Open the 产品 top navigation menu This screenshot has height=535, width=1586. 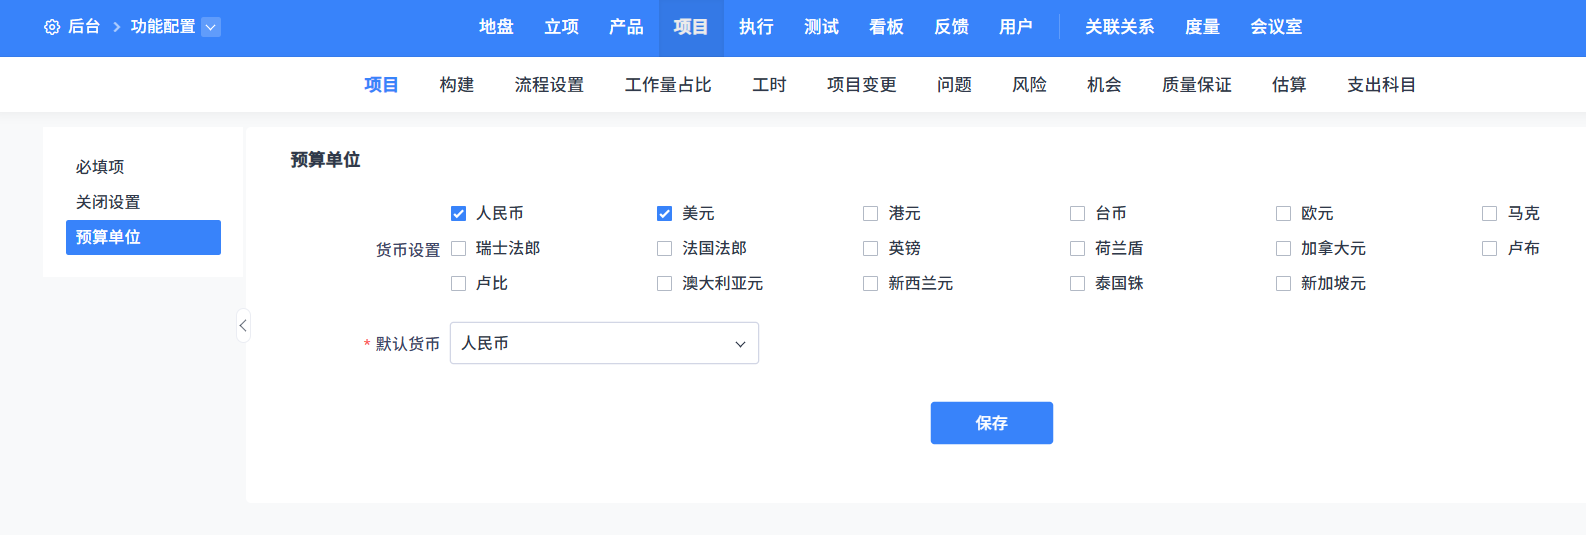tap(626, 27)
